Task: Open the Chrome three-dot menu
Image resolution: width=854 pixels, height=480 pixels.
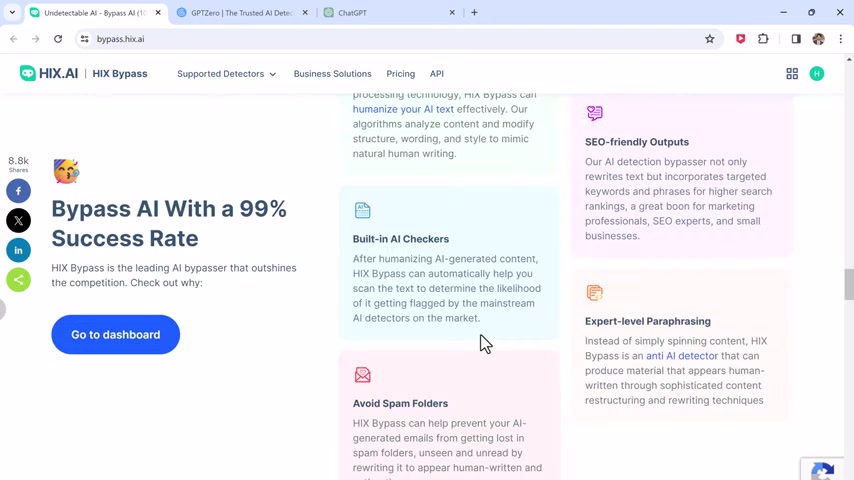Action: pos(840,39)
